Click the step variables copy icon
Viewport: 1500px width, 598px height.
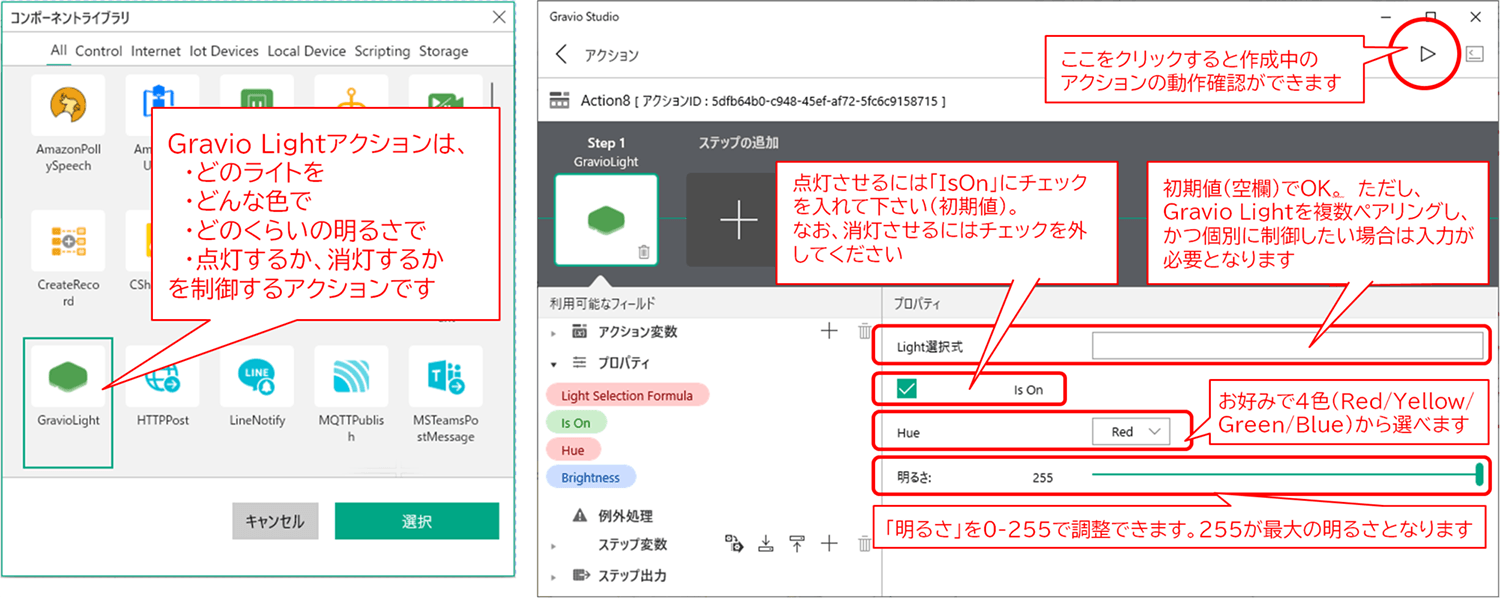point(735,544)
